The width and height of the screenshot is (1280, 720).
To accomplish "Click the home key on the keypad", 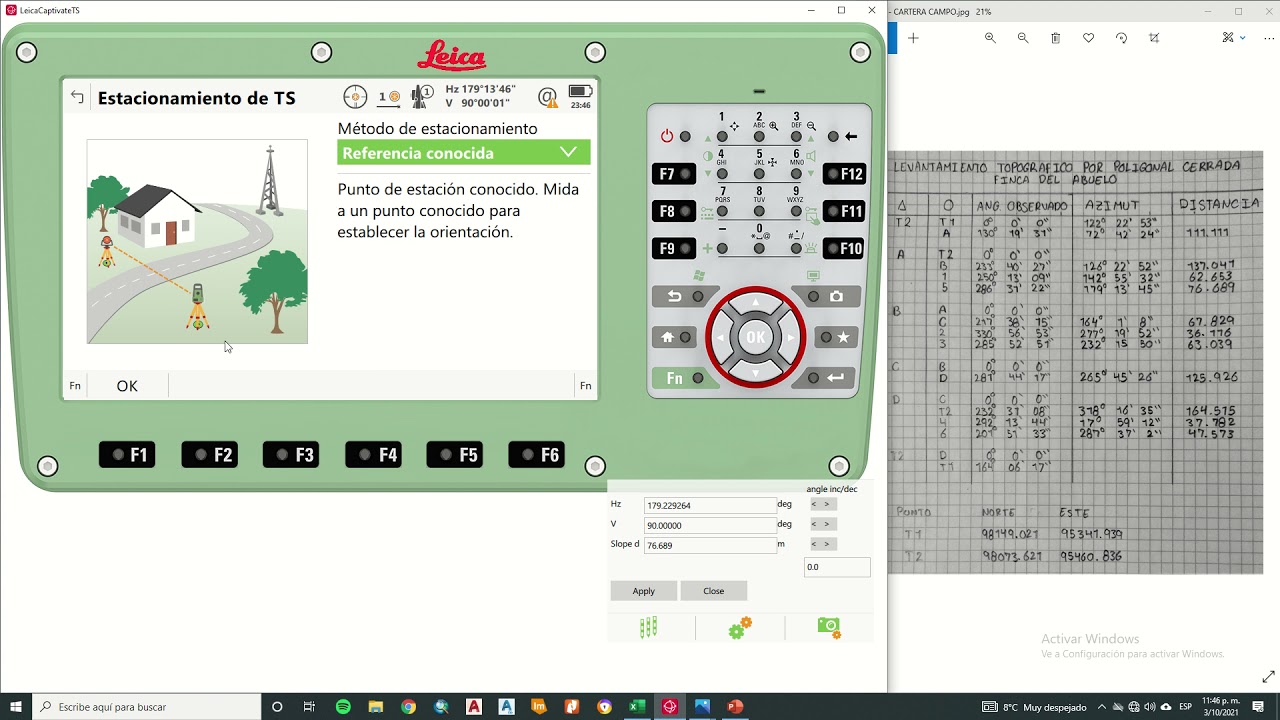I will (675, 338).
